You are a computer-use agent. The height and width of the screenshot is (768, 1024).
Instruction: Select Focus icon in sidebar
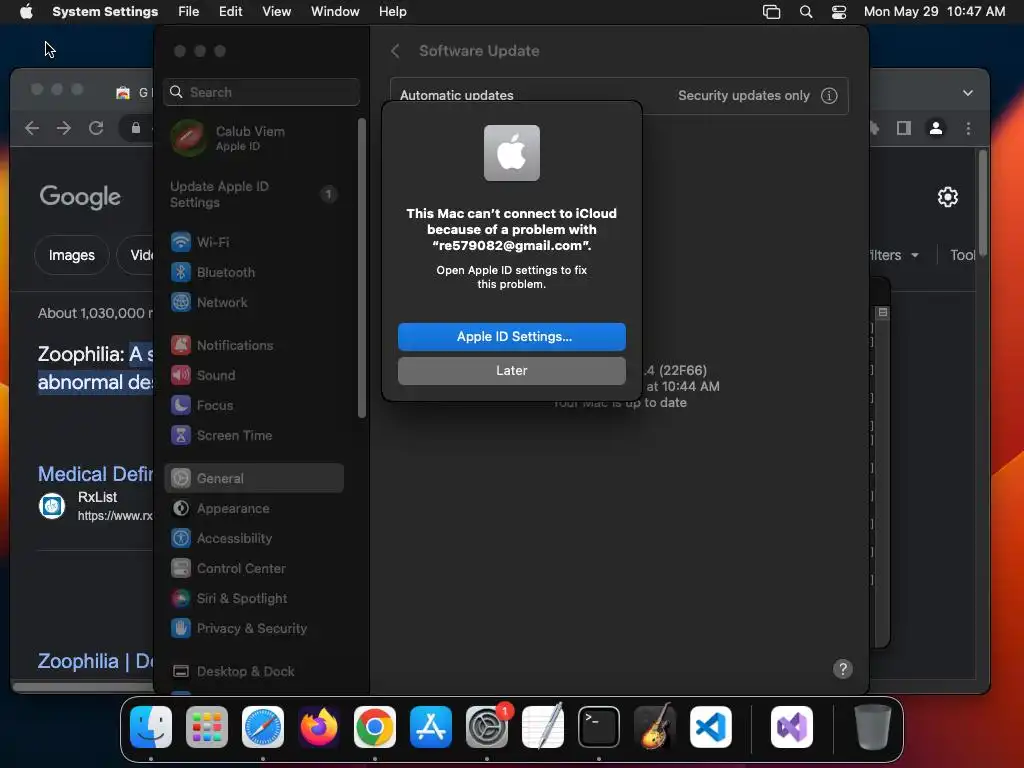coord(181,405)
